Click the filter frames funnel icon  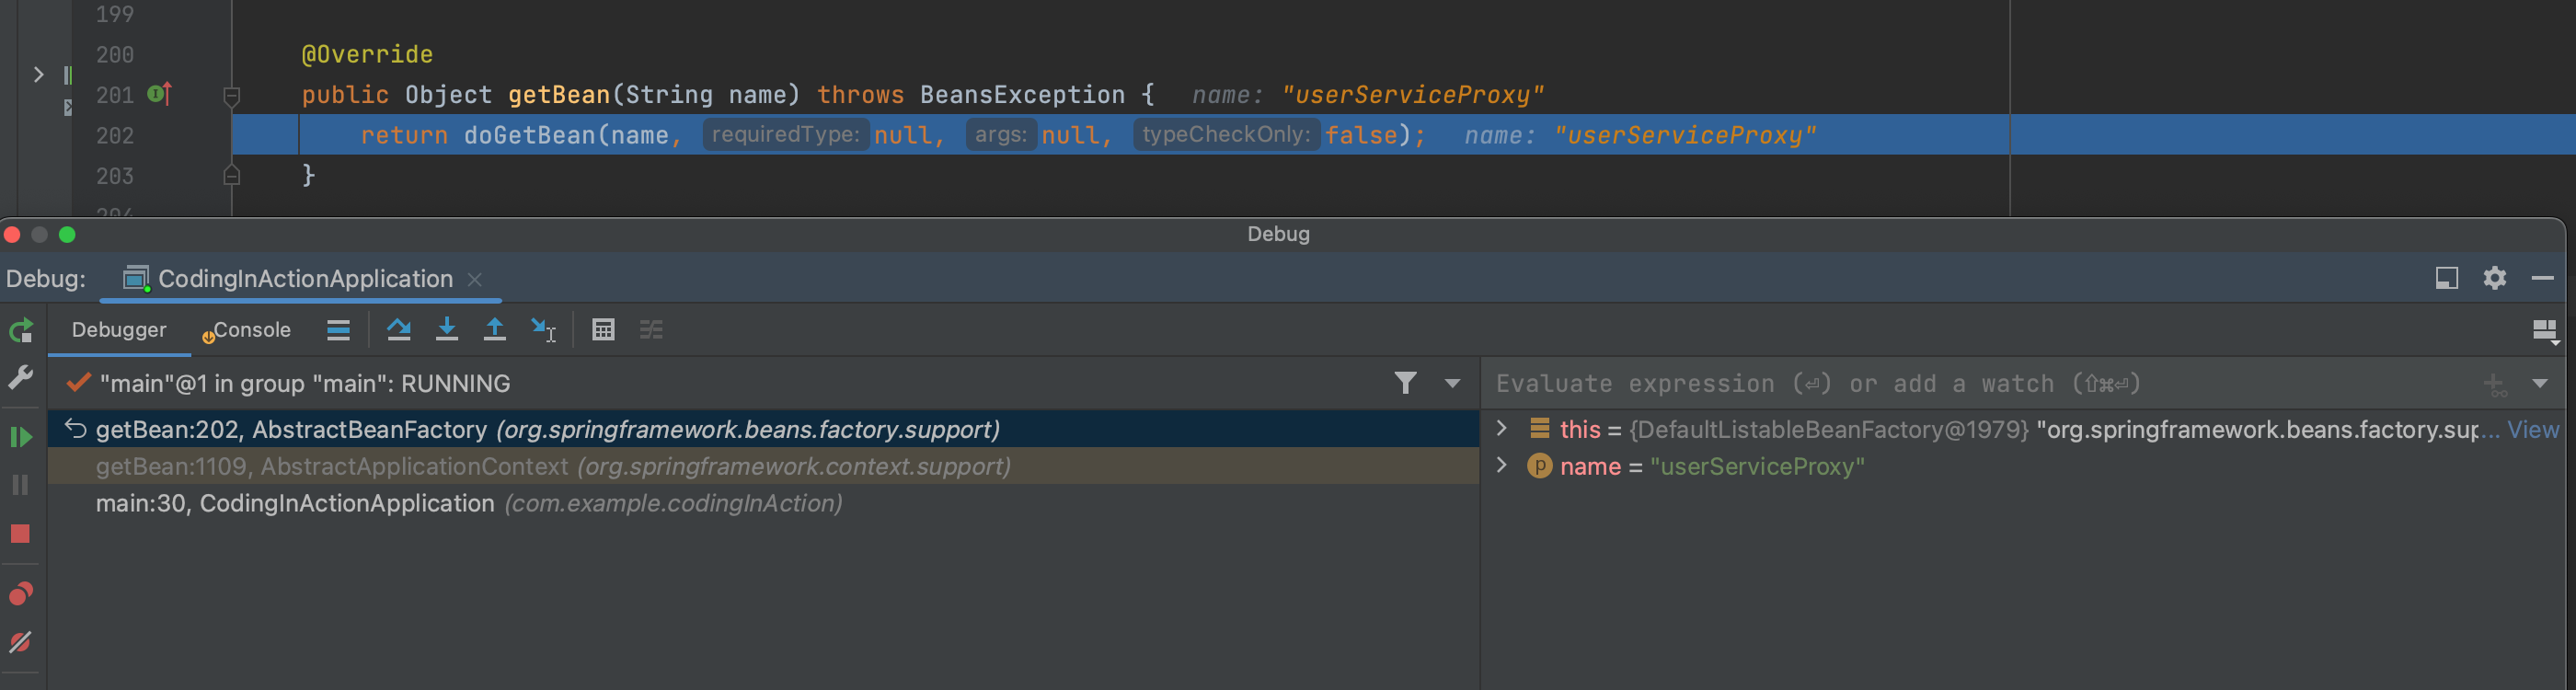pyautogui.click(x=1405, y=383)
